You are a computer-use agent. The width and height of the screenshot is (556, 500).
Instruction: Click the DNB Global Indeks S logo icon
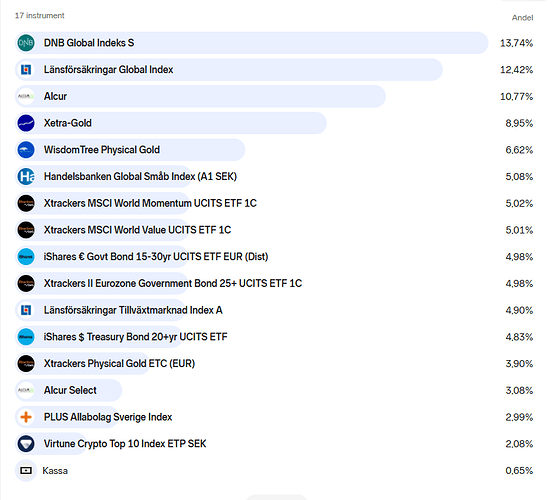pyautogui.click(x=26, y=43)
